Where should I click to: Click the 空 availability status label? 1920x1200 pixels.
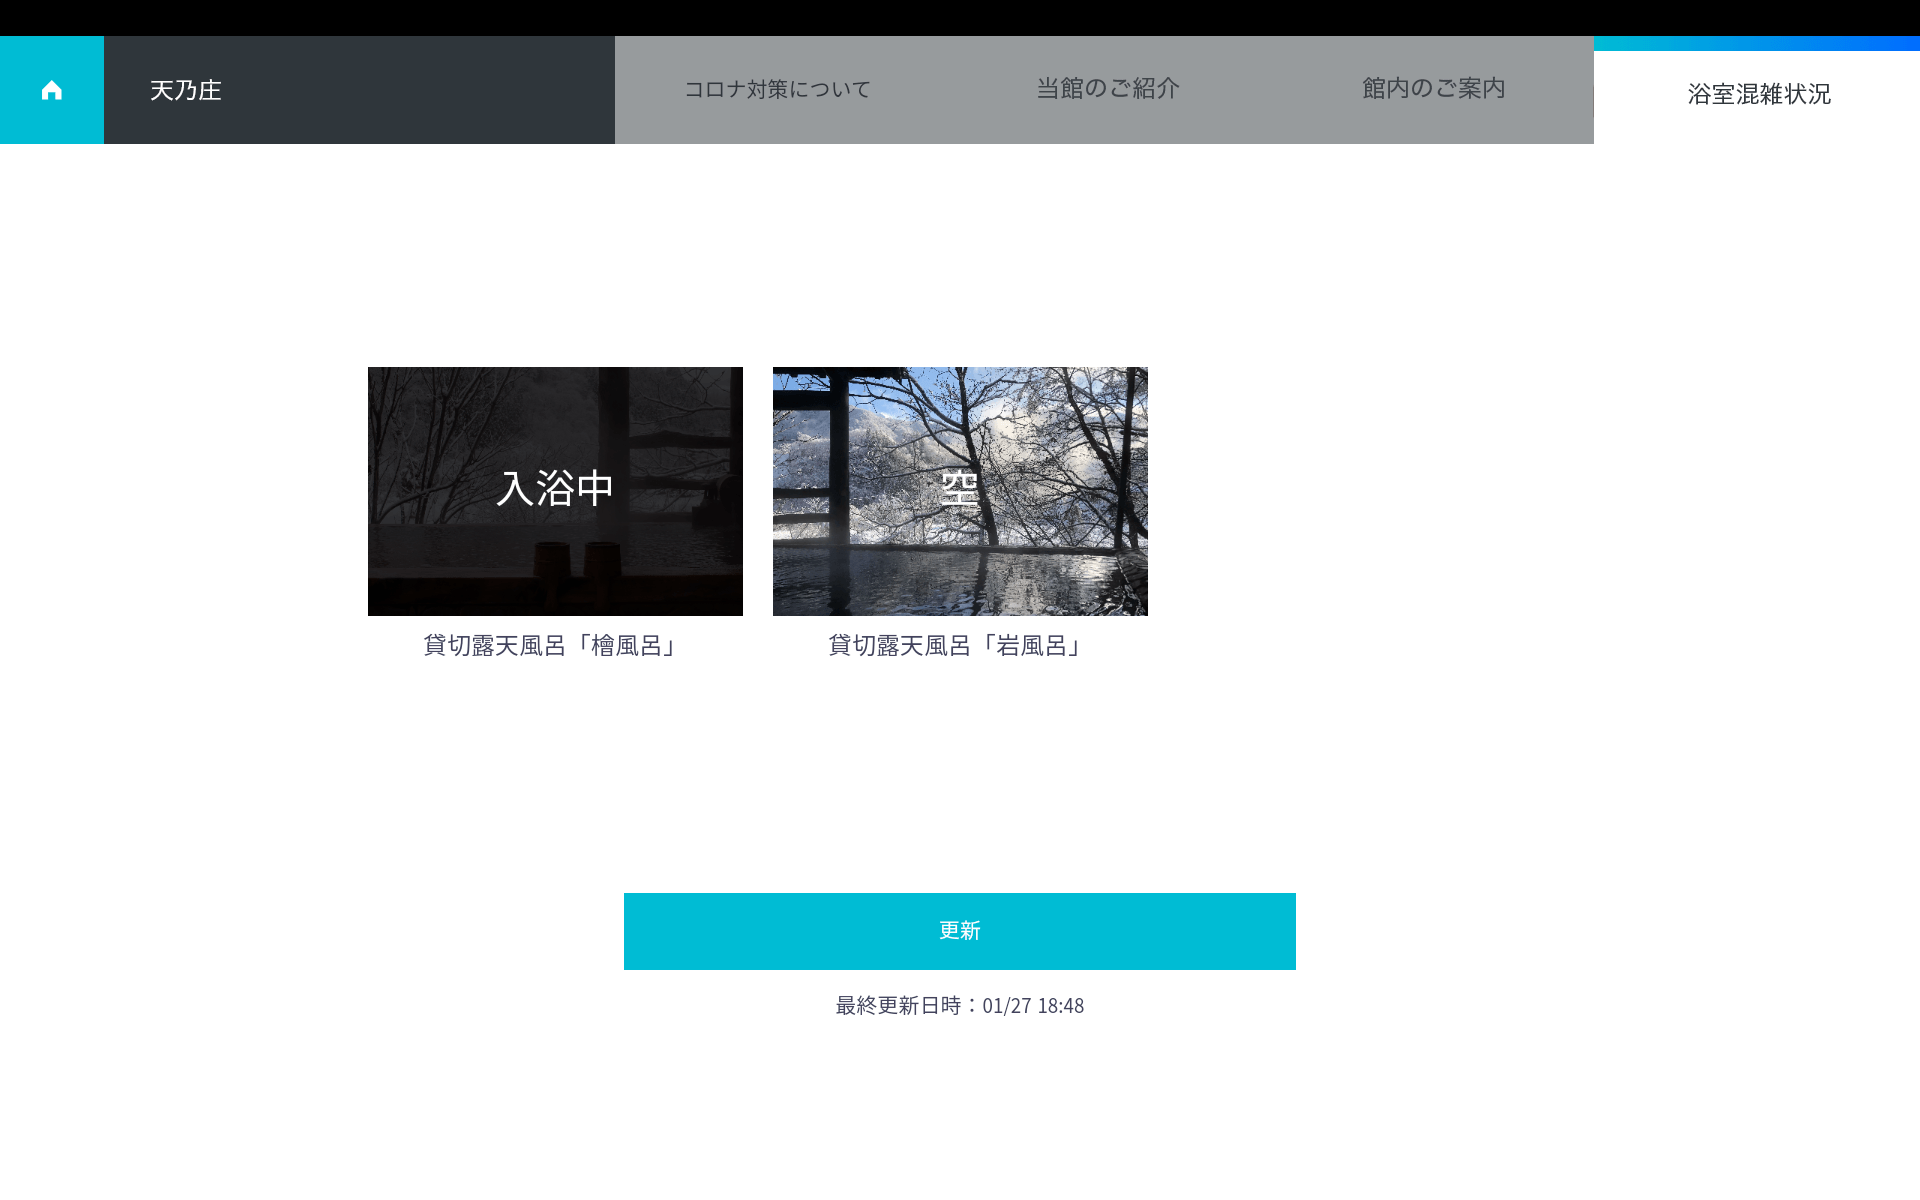960,489
